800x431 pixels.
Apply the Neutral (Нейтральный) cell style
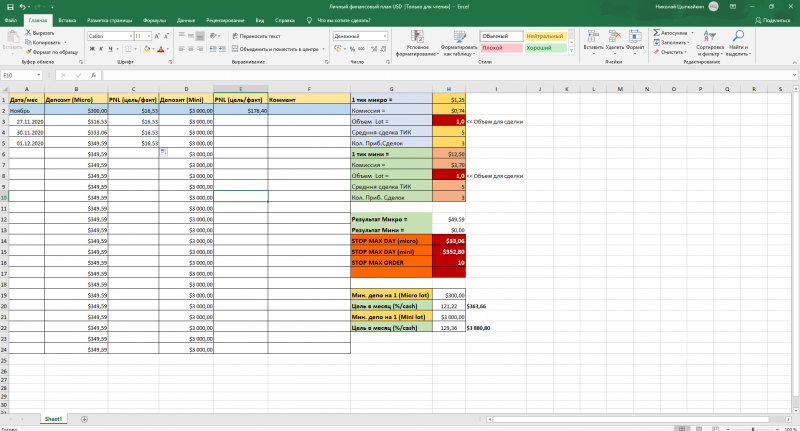[545, 36]
